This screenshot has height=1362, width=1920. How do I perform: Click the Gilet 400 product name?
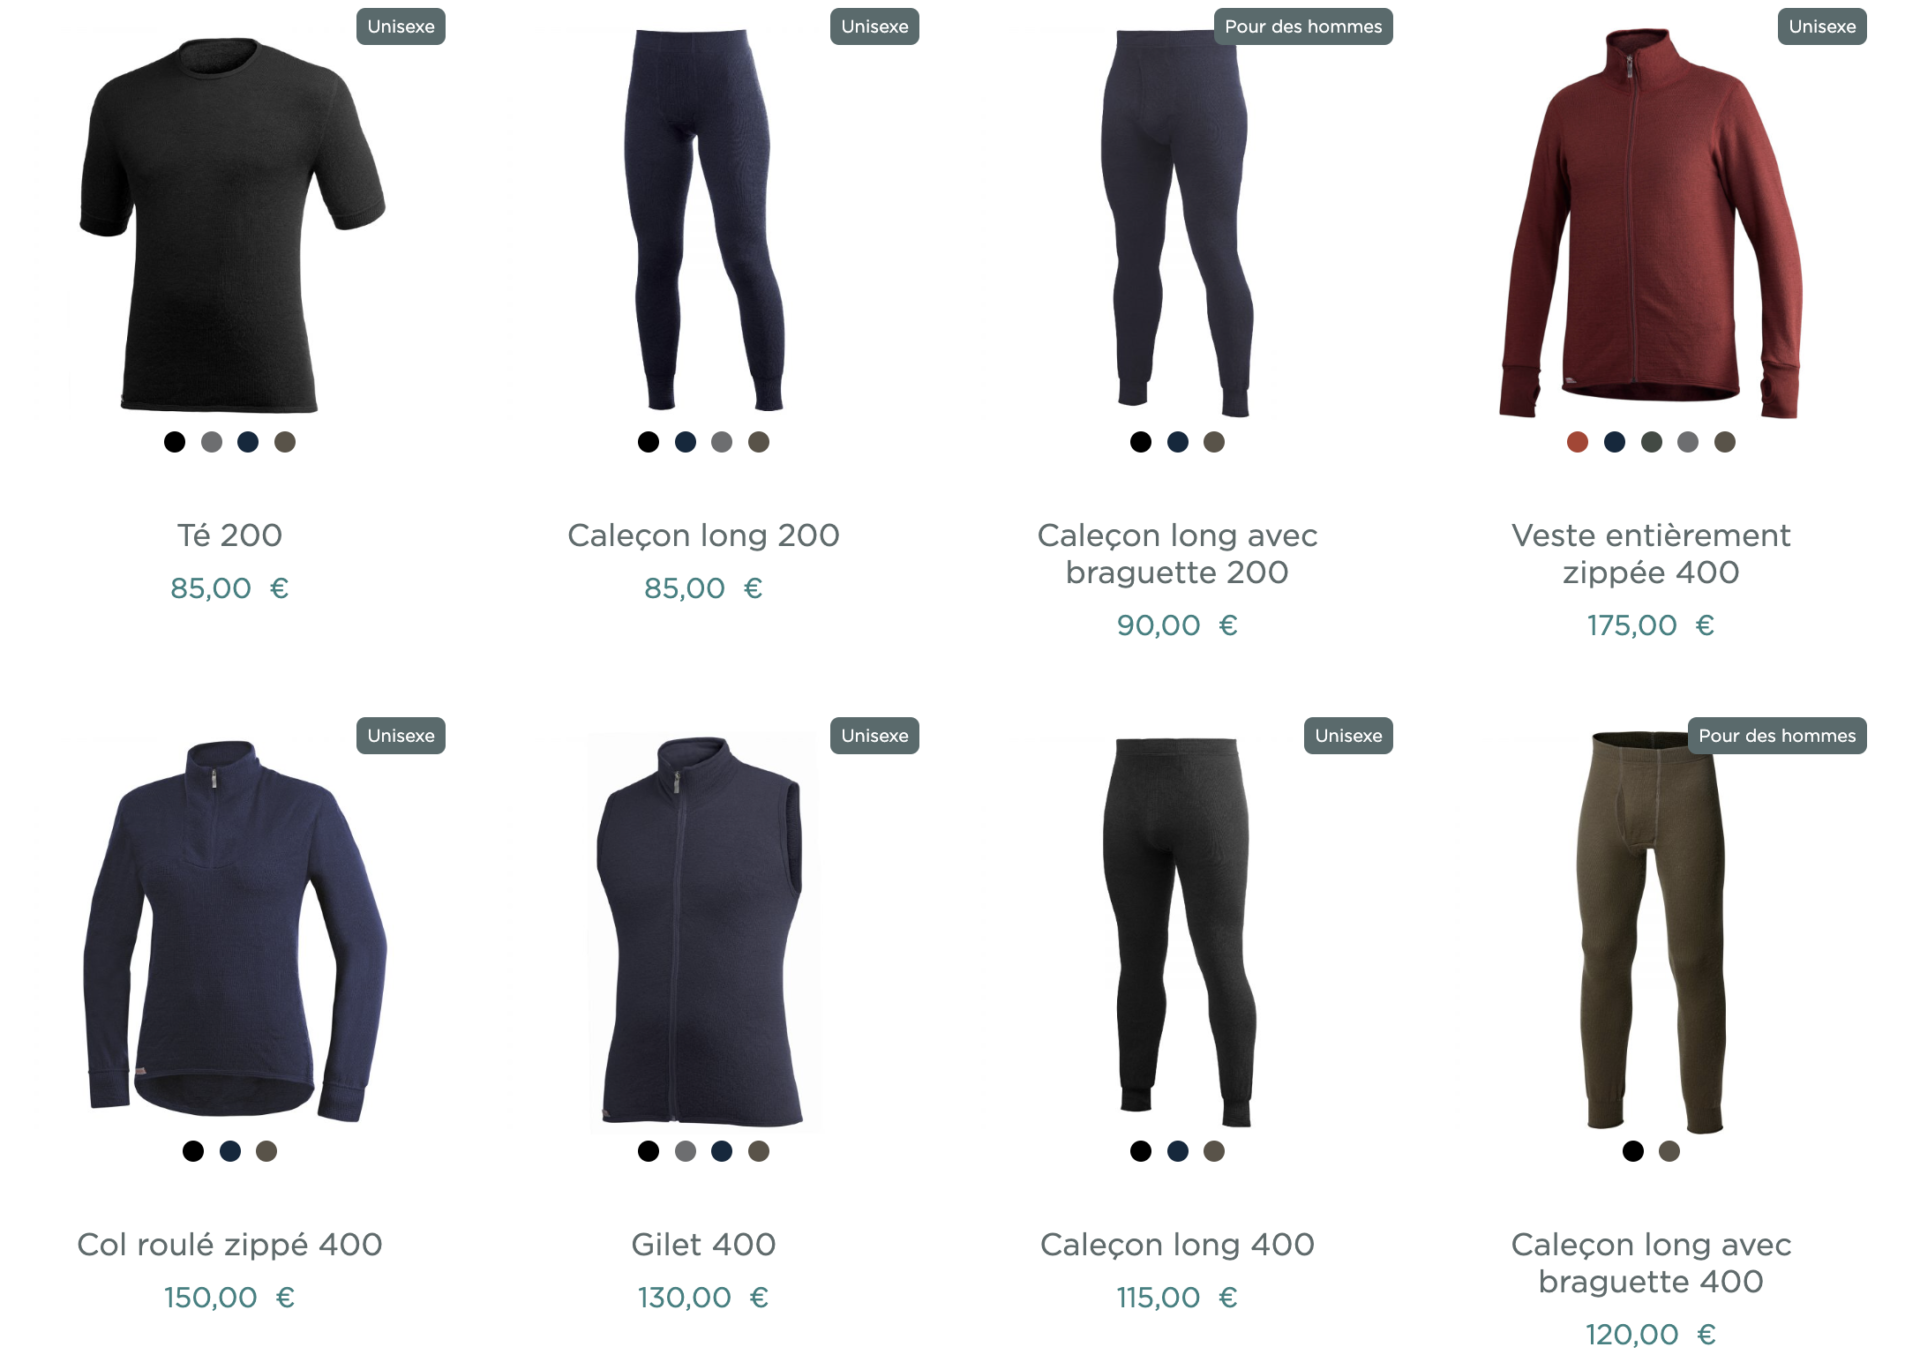click(703, 1244)
